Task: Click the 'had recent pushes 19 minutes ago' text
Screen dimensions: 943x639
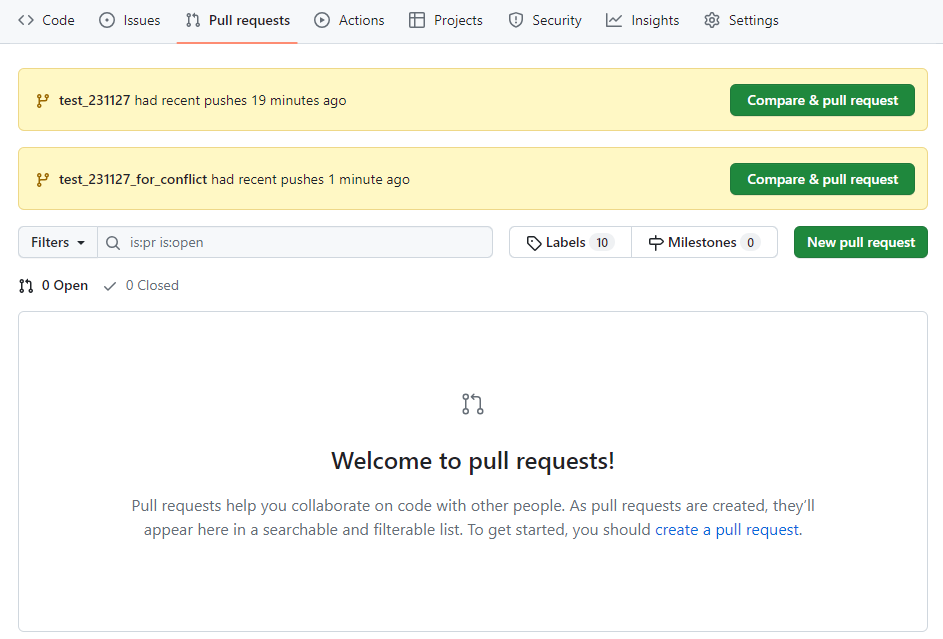Action: [x=241, y=100]
